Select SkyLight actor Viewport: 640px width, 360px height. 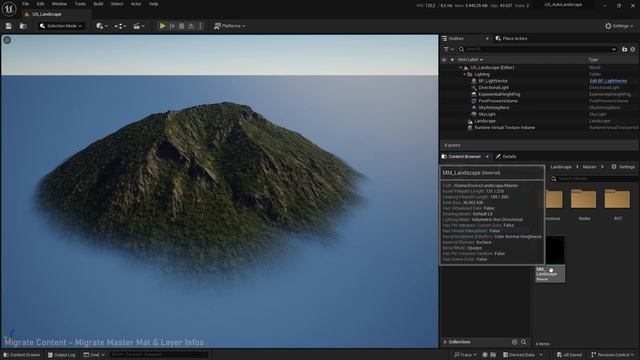pos(487,114)
